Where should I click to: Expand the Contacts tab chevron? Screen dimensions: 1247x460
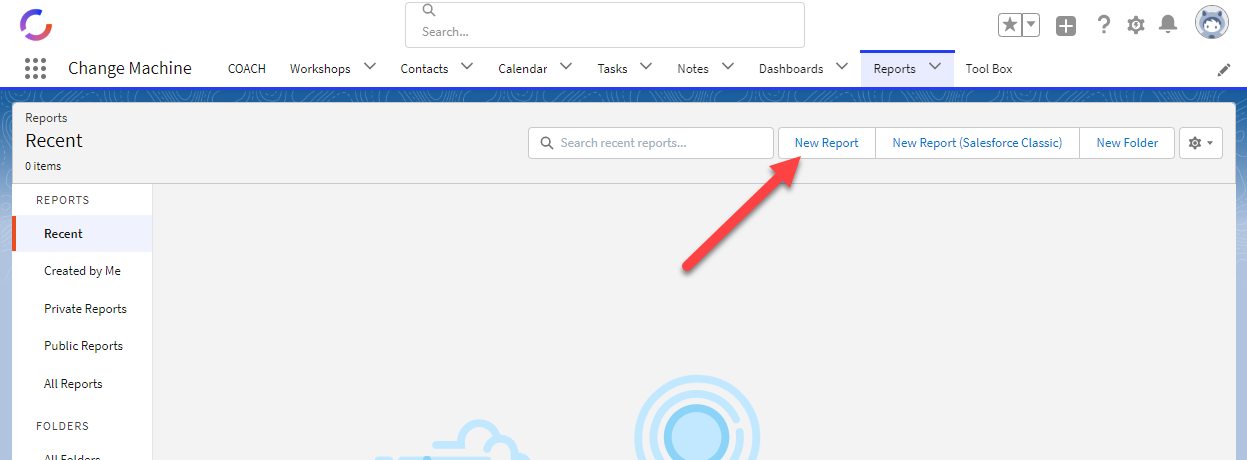pyautogui.click(x=467, y=67)
